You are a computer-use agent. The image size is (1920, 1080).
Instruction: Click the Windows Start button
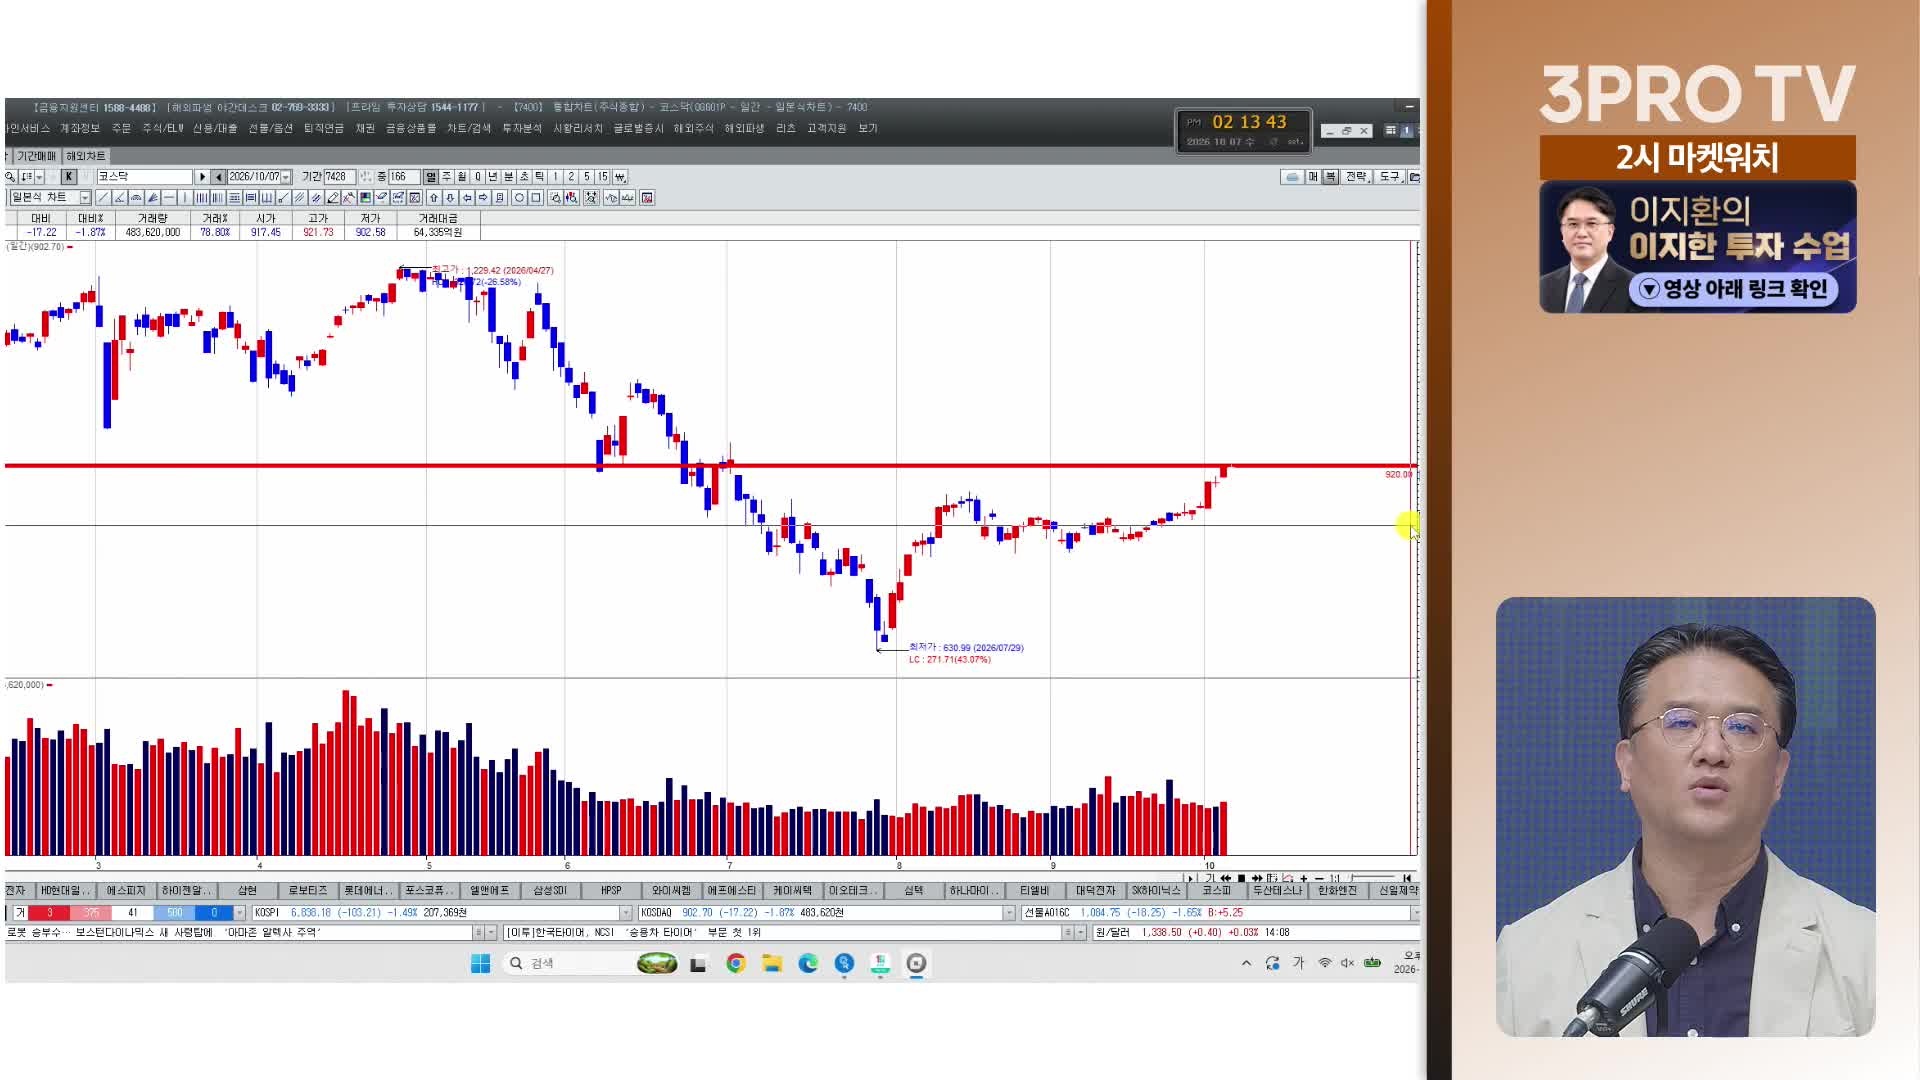pyautogui.click(x=480, y=963)
